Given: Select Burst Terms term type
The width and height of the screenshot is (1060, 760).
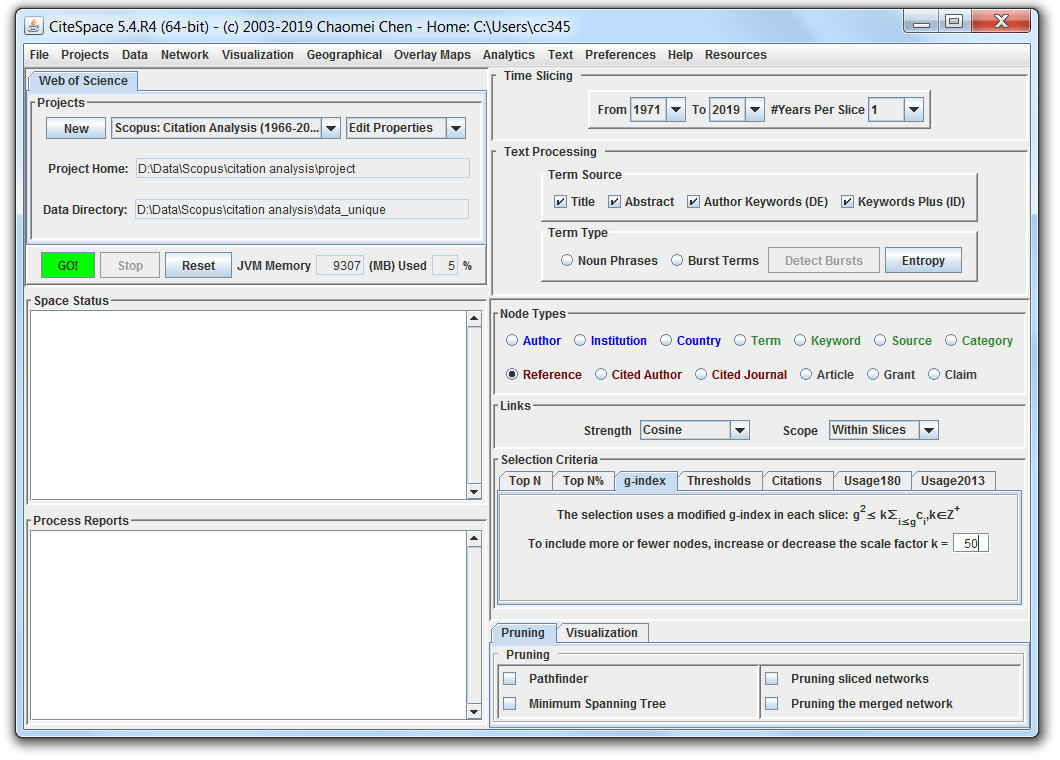Looking at the screenshot, I should pyautogui.click(x=677, y=260).
